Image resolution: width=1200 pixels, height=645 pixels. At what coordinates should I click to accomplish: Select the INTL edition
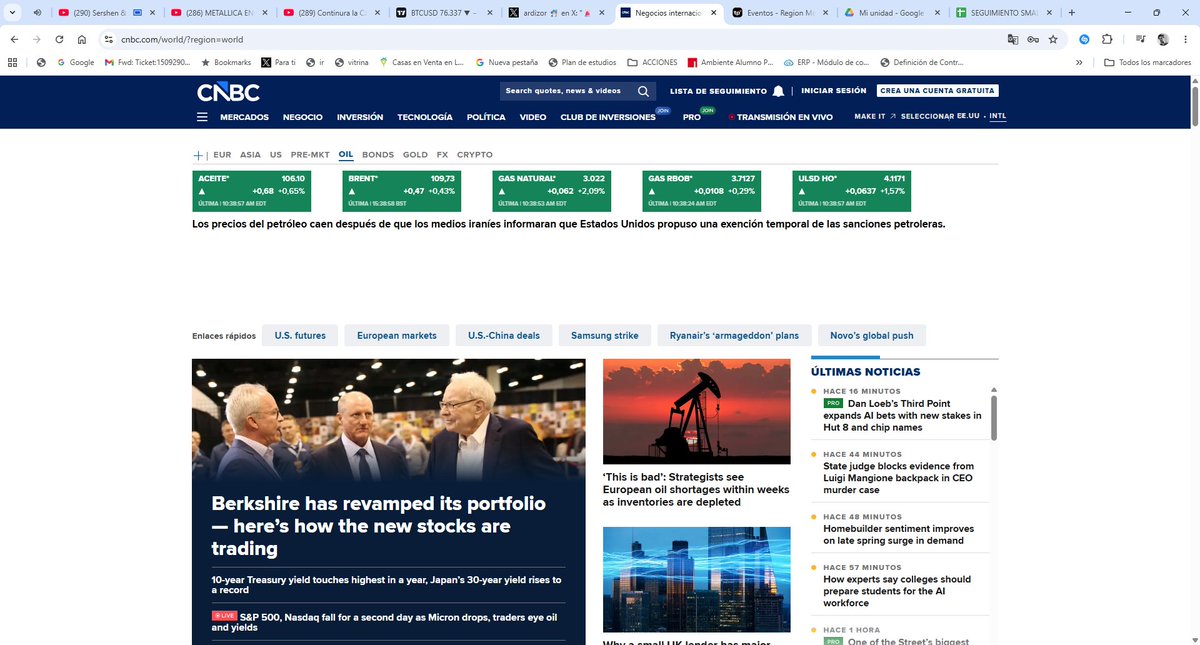998,117
